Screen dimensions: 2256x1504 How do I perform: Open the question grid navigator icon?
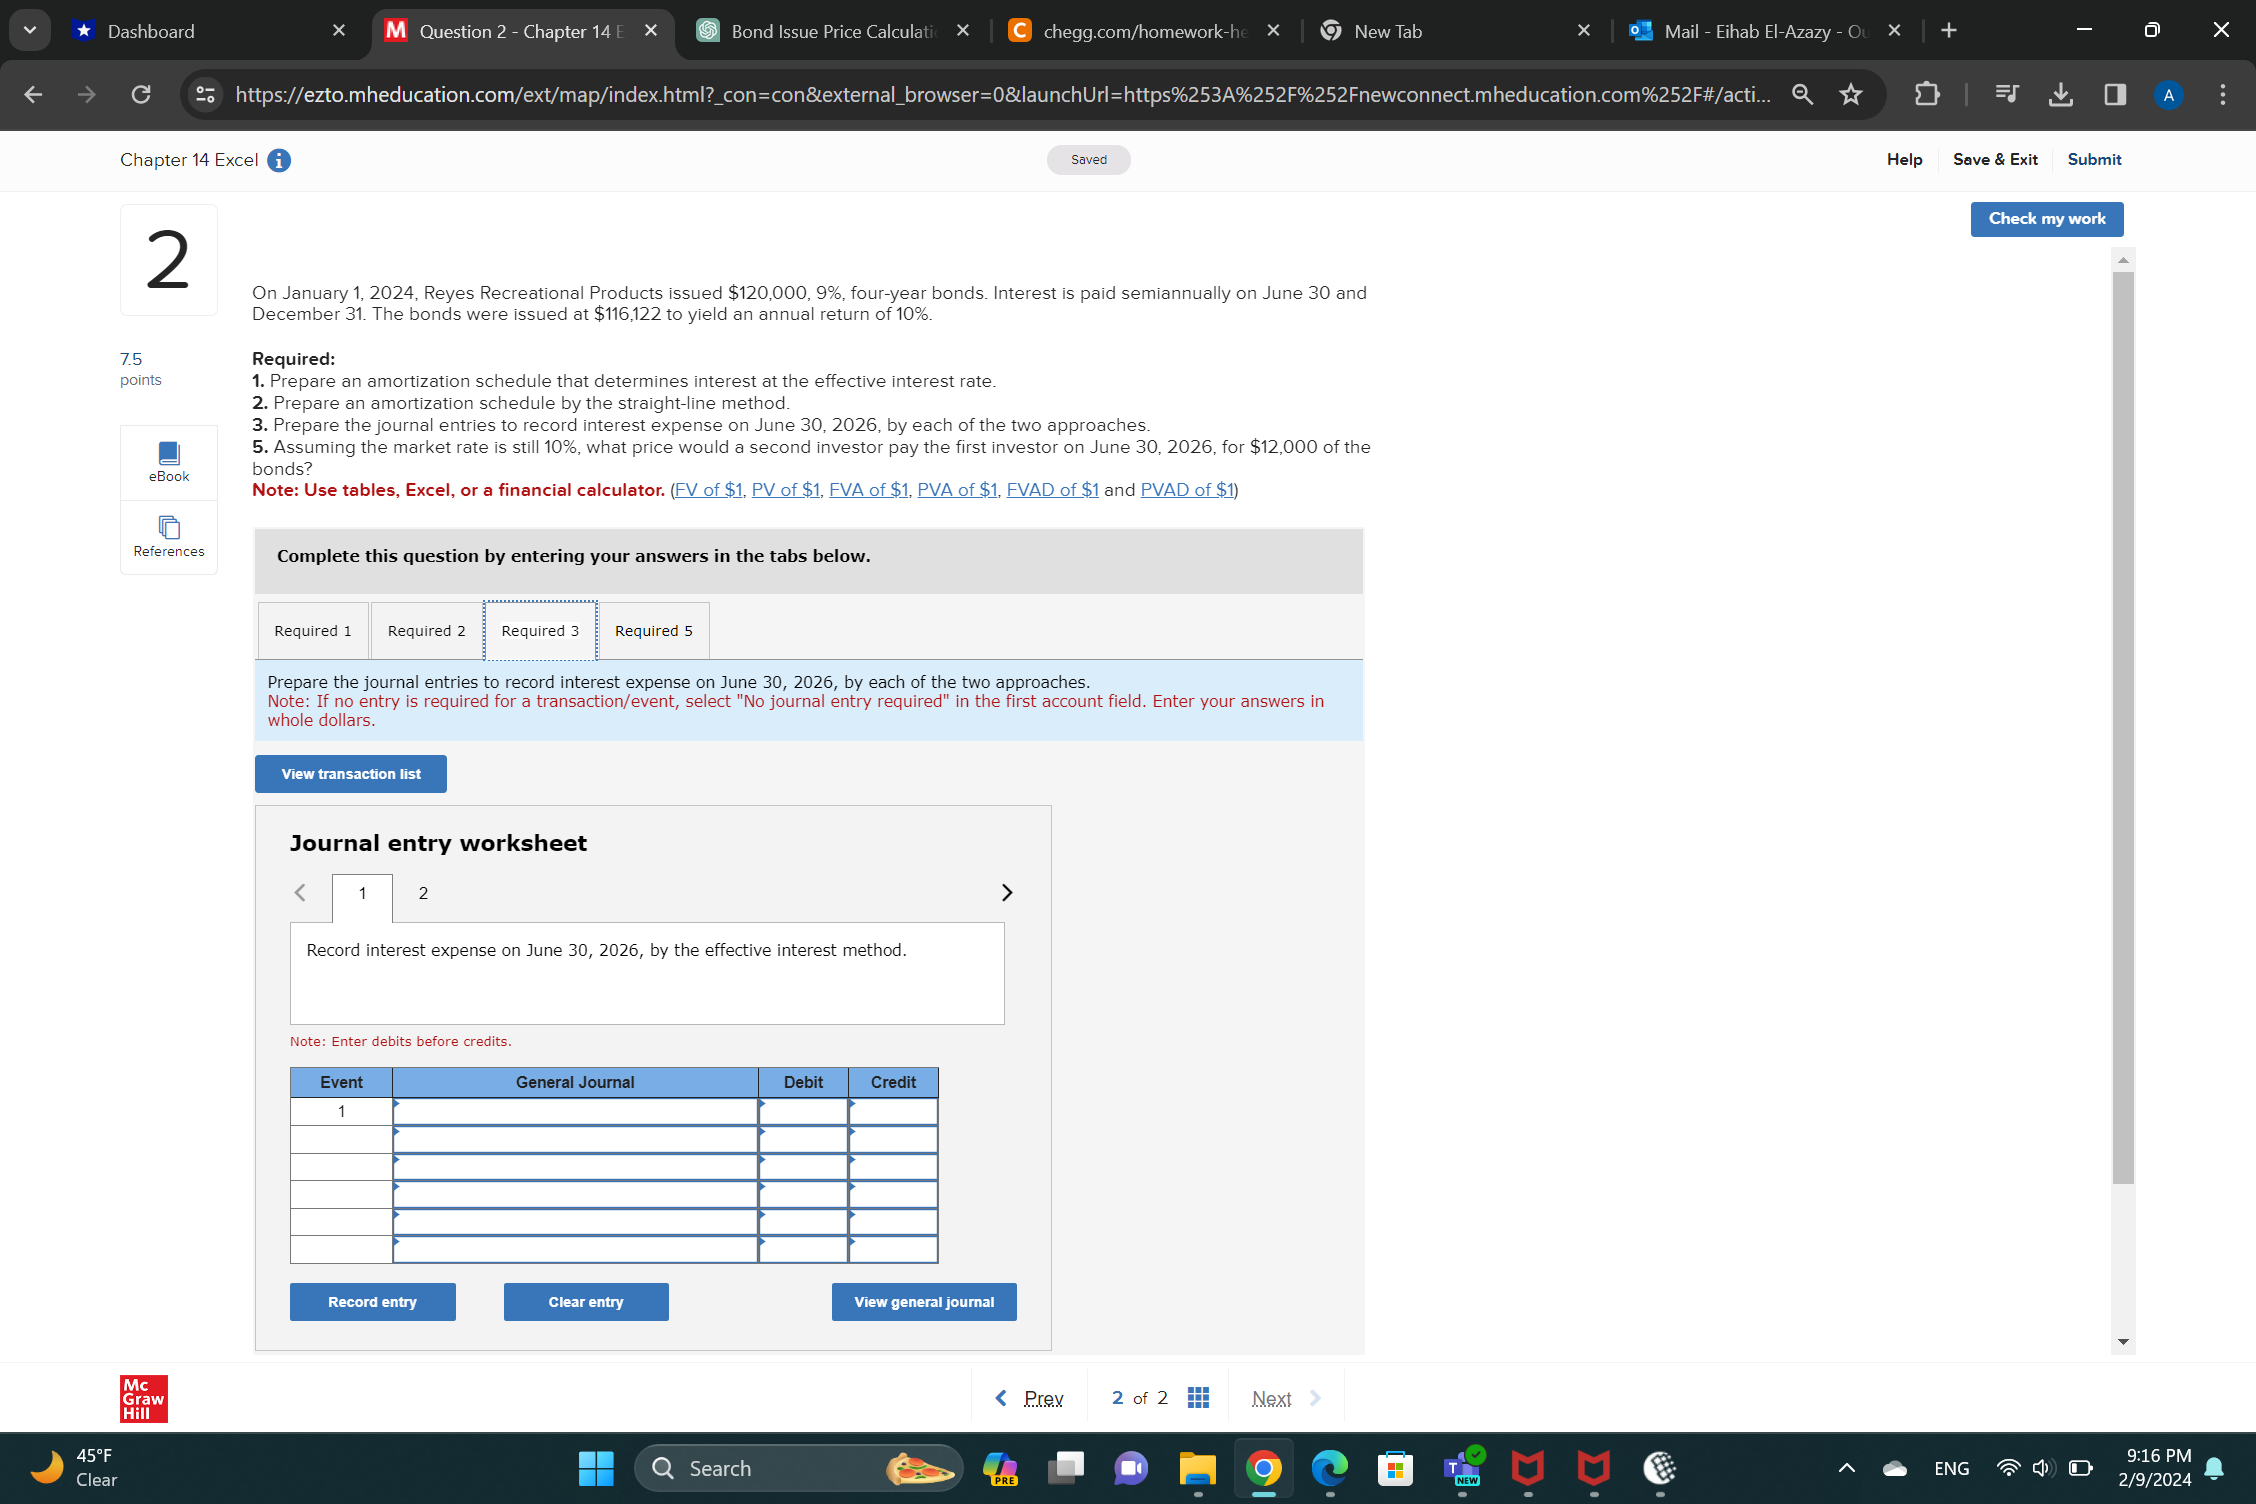click(x=1198, y=1397)
